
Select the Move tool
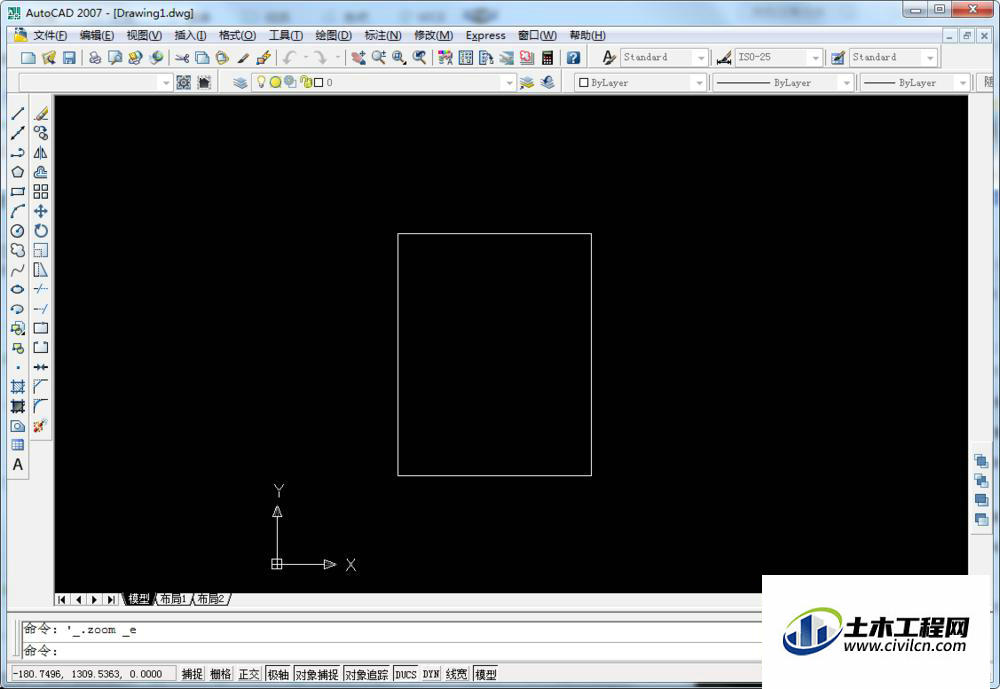pyautogui.click(x=41, y=211)
